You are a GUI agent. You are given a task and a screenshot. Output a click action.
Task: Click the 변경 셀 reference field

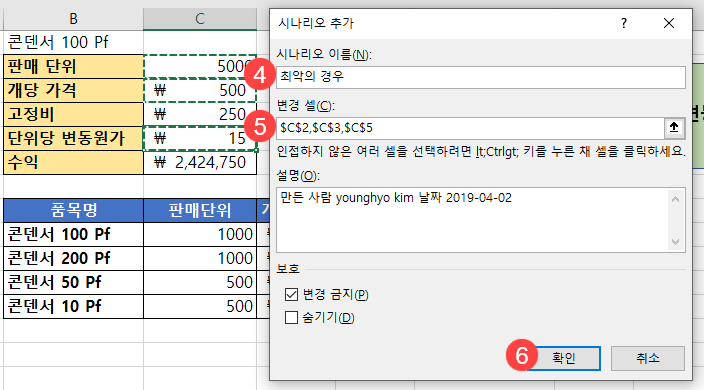tap(470, 128)
